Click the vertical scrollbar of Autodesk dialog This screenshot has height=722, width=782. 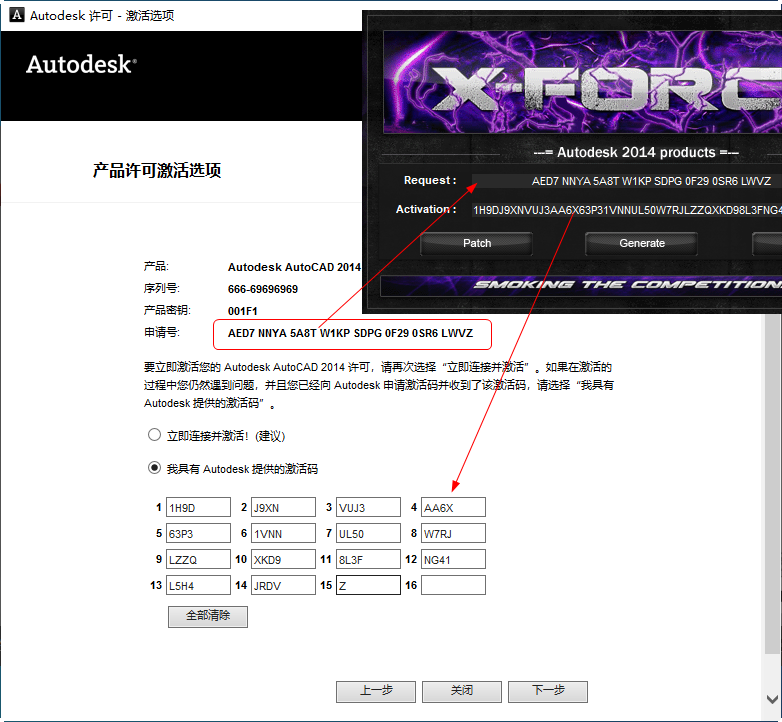[772, 484]
